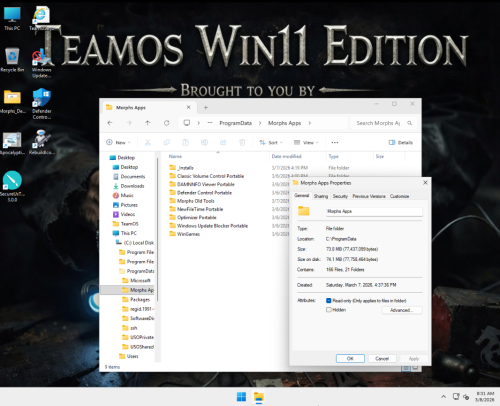Click the Share toolbar icon

tap(223, 143)
